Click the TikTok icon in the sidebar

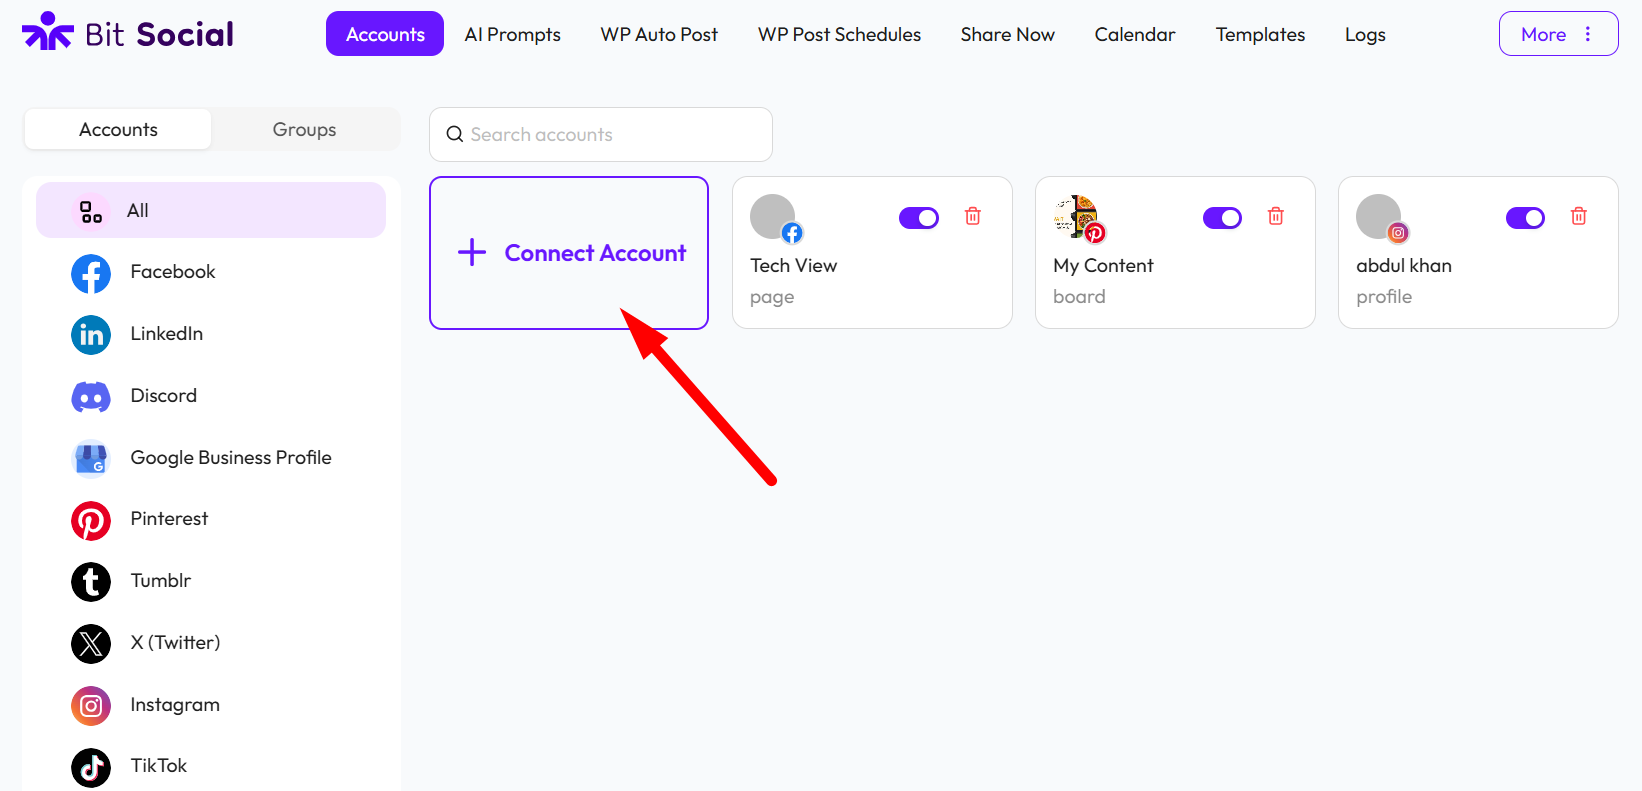[x=91, y=766]
